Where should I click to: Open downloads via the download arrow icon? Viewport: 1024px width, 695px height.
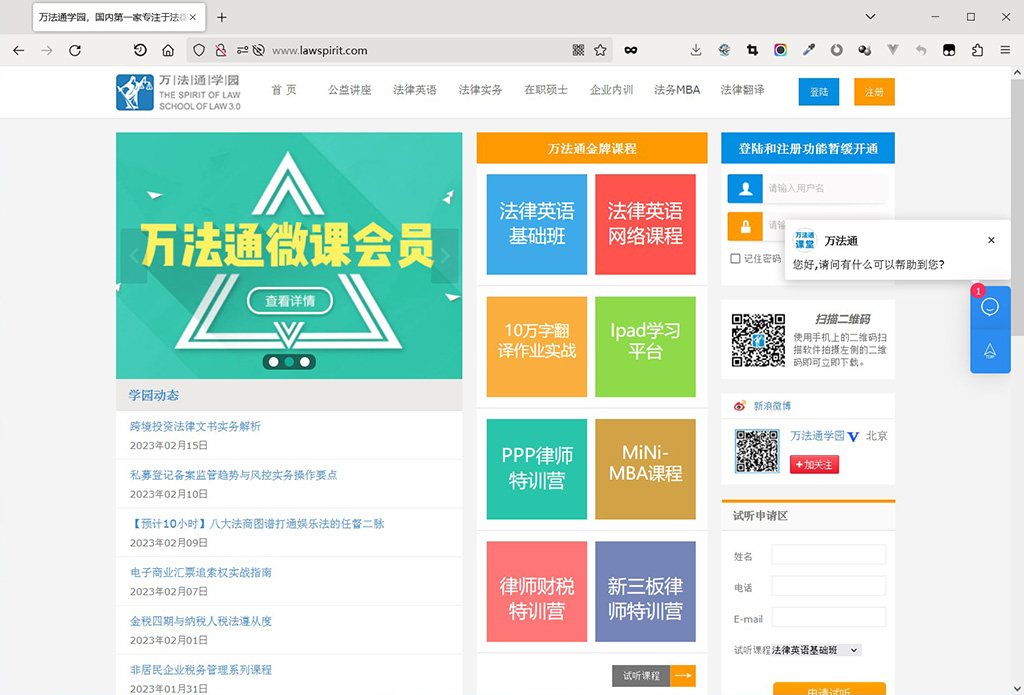[695, 49]
